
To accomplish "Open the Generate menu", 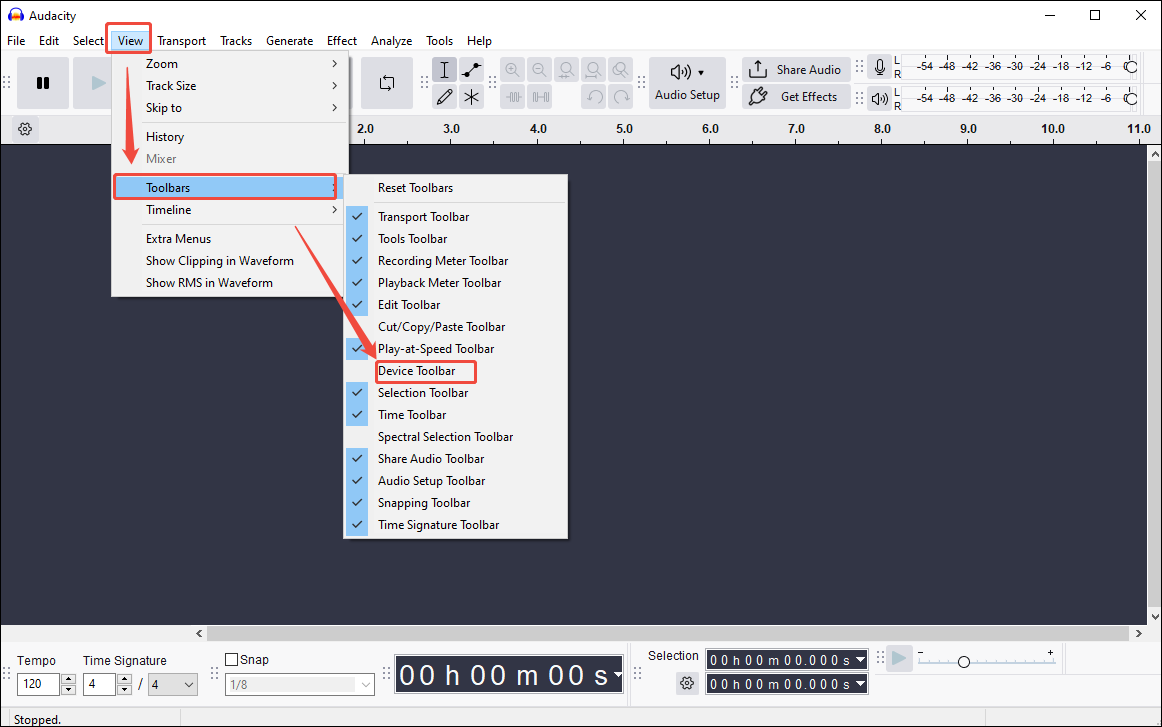I will pos(290,41).
